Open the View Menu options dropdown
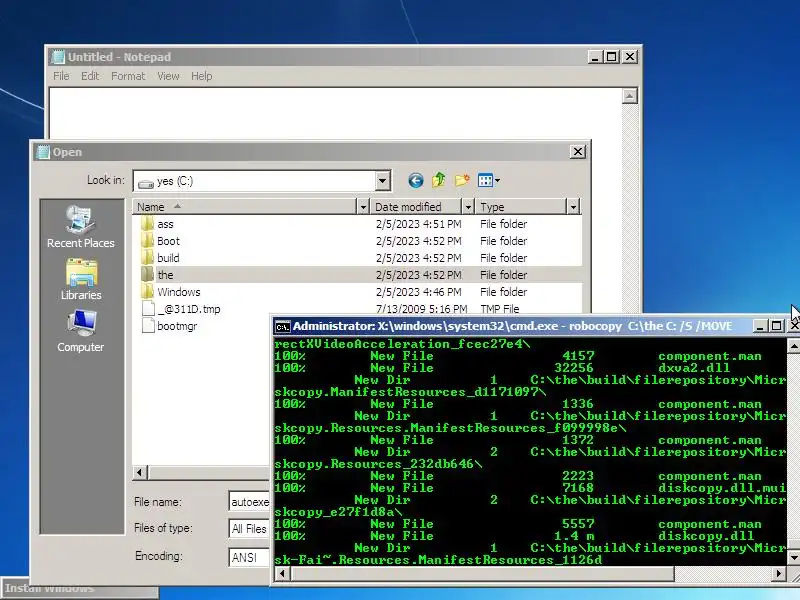The height and width of the screenshot is (600, 800). [489, 180]
